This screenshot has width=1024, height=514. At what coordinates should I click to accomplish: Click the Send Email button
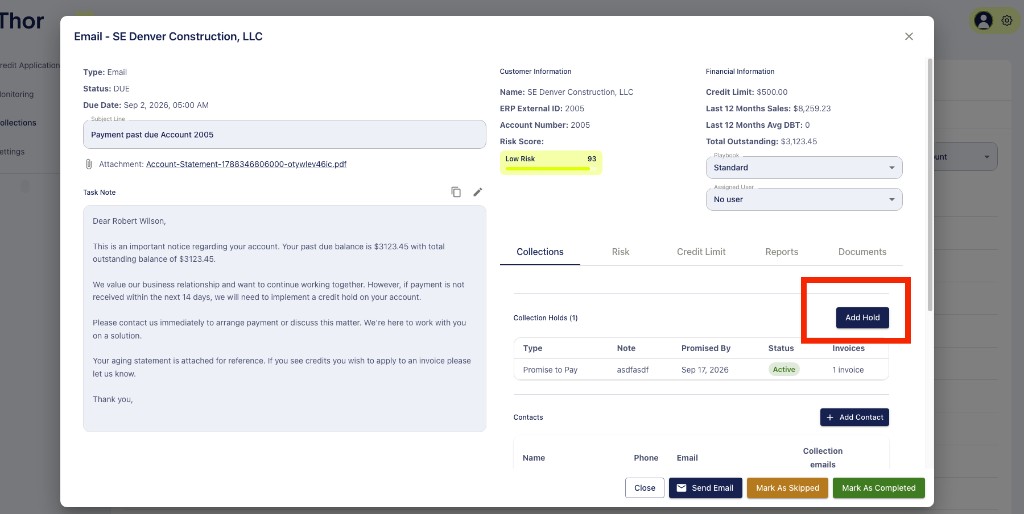click(705, 488)
